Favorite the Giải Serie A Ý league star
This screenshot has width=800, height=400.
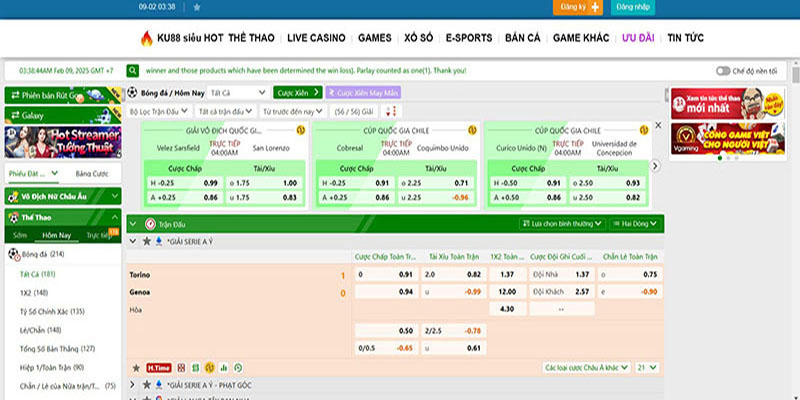point(148,242)
